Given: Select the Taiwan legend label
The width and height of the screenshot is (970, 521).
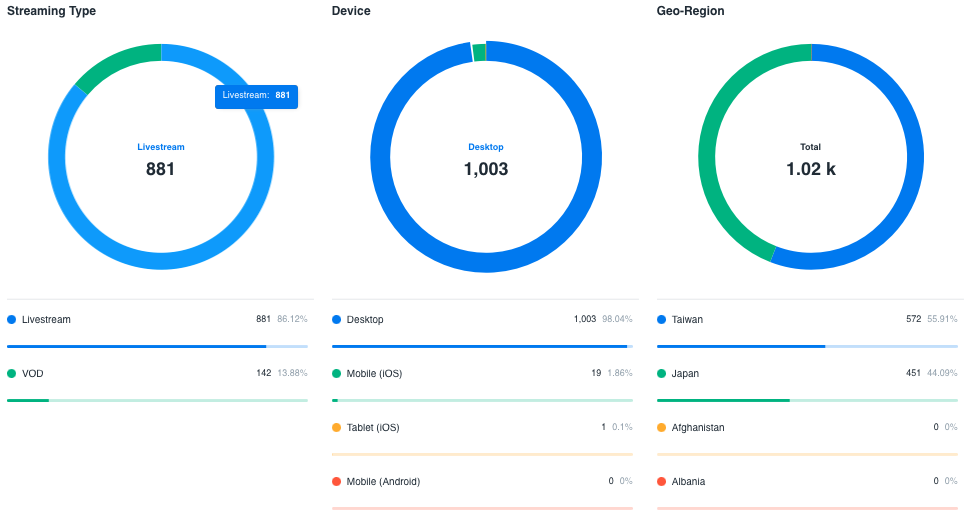Looking at the screenshot, I should (x=687, y=320).
